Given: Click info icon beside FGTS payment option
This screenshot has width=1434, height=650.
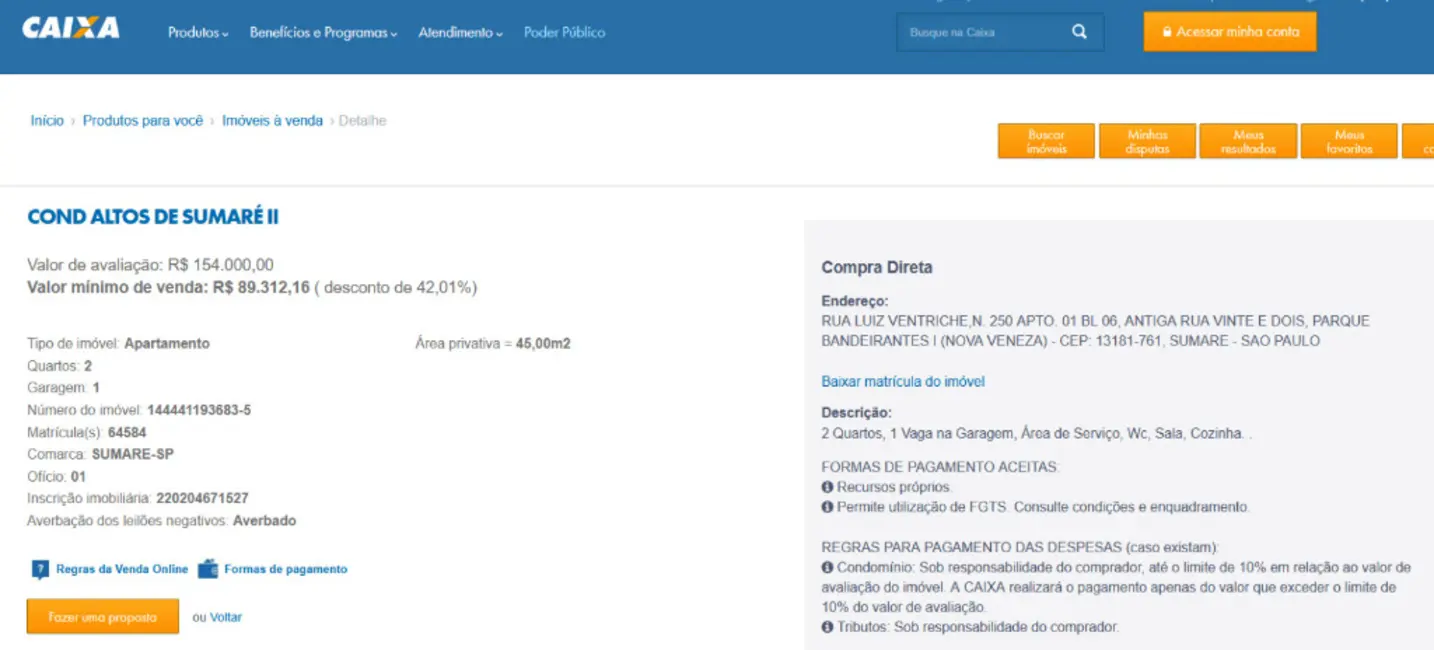Looking at the screenshot, I should click(827, 507).
